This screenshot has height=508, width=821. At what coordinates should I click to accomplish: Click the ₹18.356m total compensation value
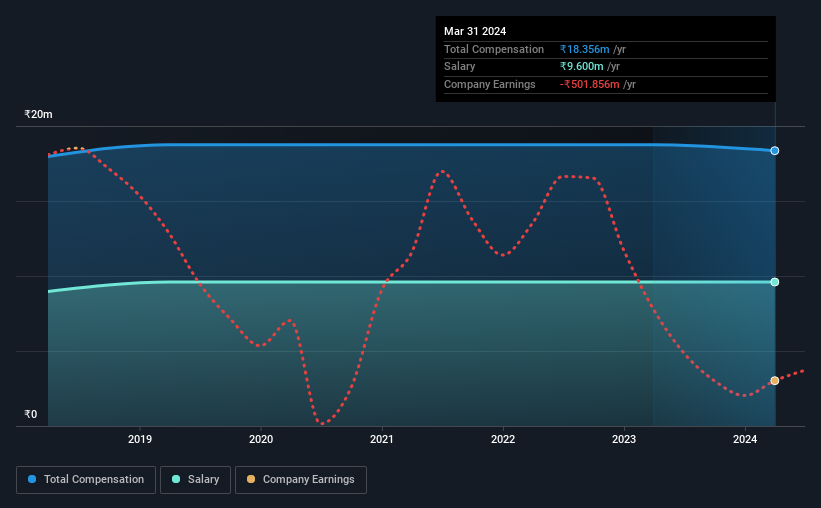584,49
